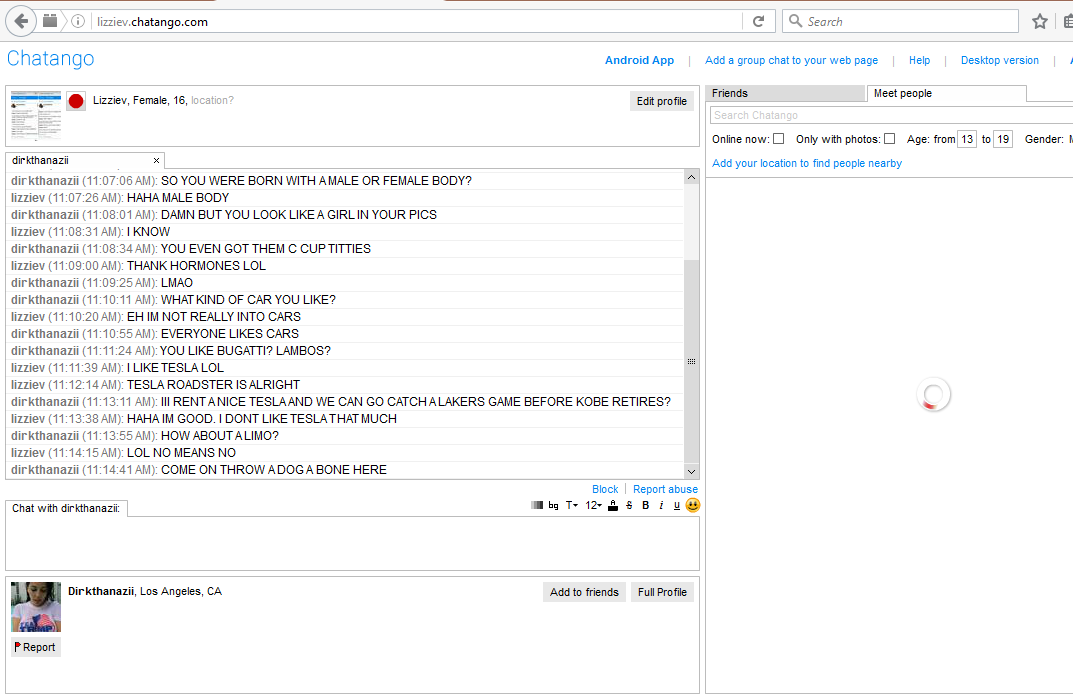Close the dirkthanazii chat tab
Screen dimensions: 1073x697
coord(156,160)
